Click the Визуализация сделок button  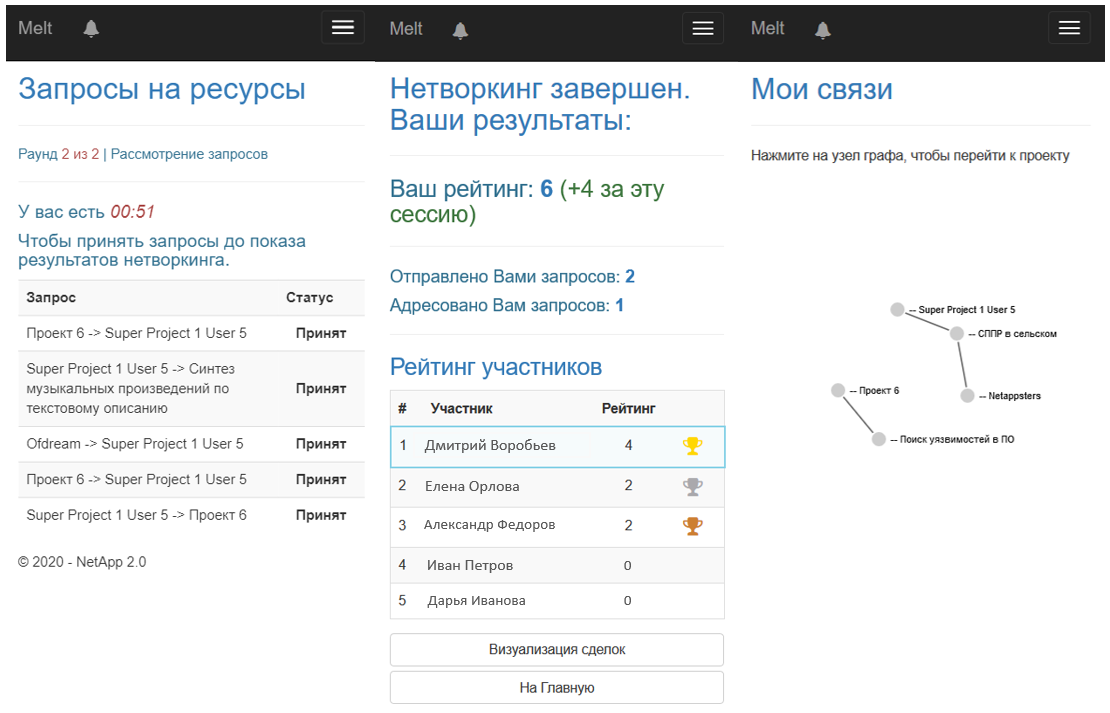coord(556,650)
